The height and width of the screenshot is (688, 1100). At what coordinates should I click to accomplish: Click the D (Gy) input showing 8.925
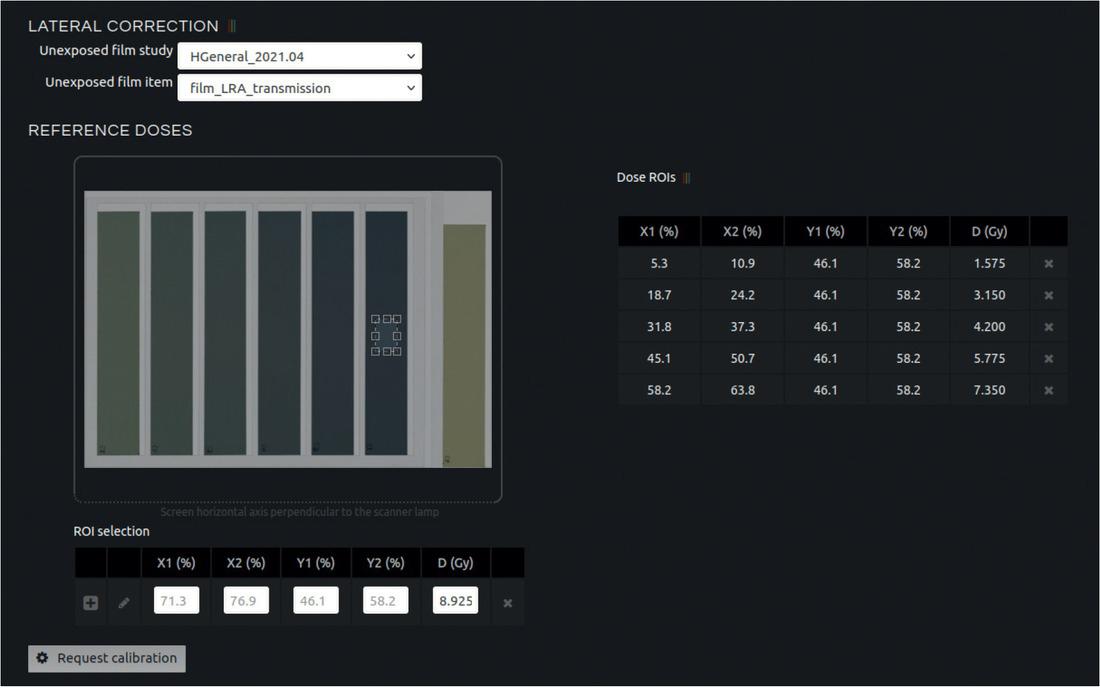pos(455,601)
